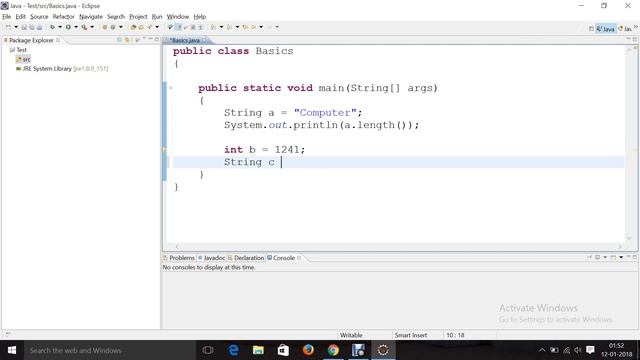The width and height of the screenshot is (640, 360).
Task: Open File Explorer from taskbar
Action: (x=258, y=350)
